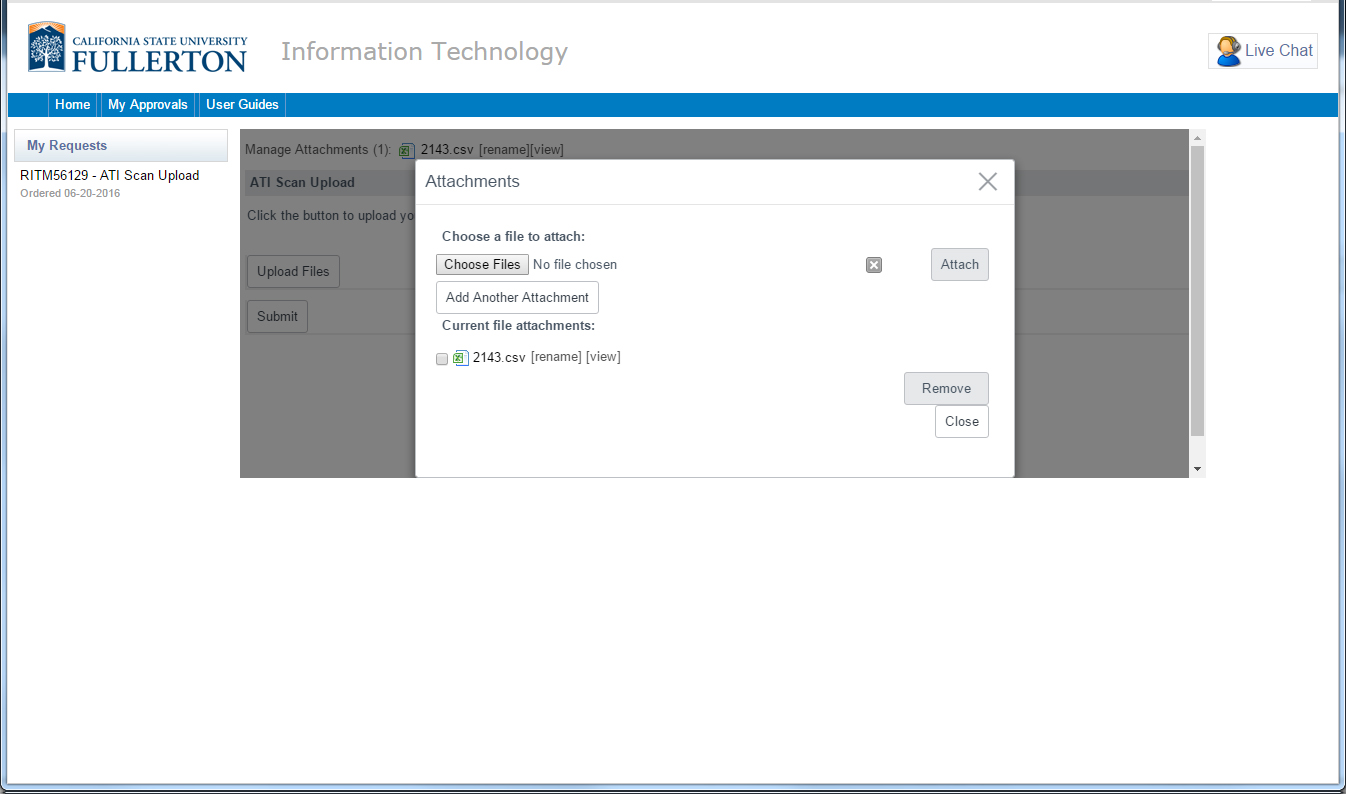
Task: Navigate to the Home menu item
Action: pyautogui.click(x=72, y=104)
